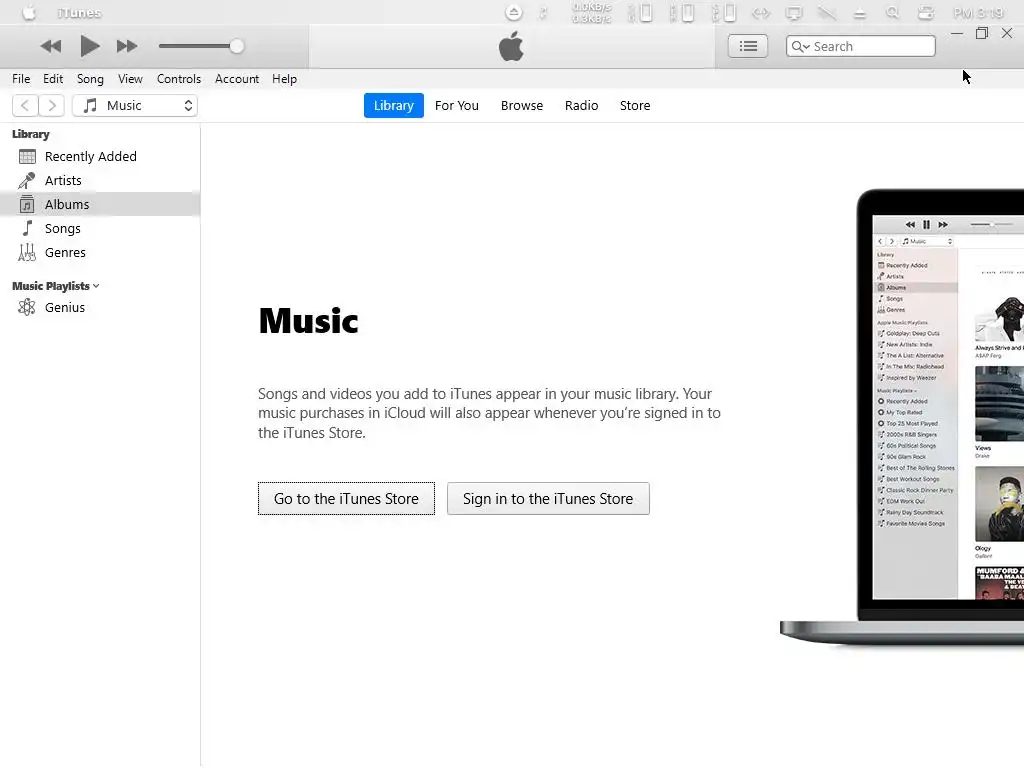Click Sign in to the iTunes Store button
The width and height of the screenshot is (1024, 768).
click(x=548, y=498)
